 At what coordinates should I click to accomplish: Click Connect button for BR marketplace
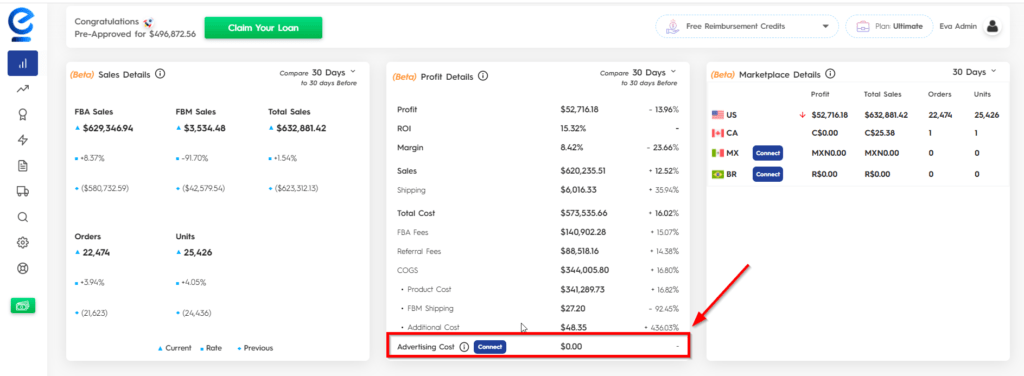tap(767, 174)
